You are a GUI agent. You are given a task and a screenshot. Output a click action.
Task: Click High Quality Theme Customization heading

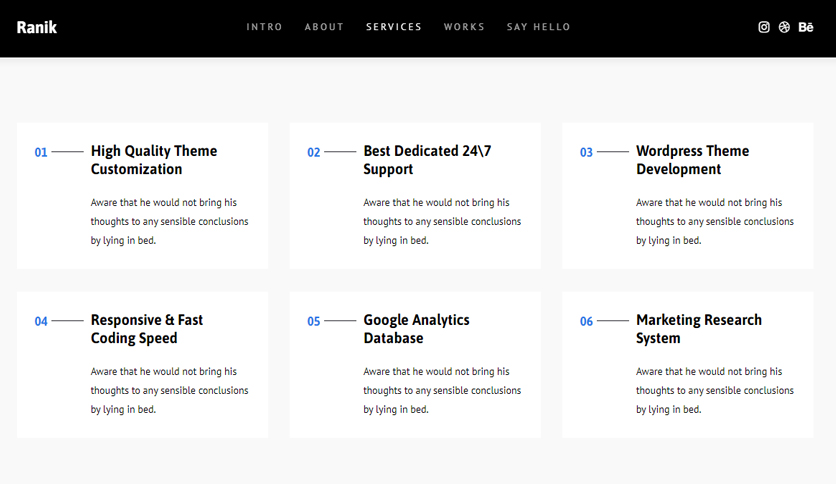click(x=154, y=160)
